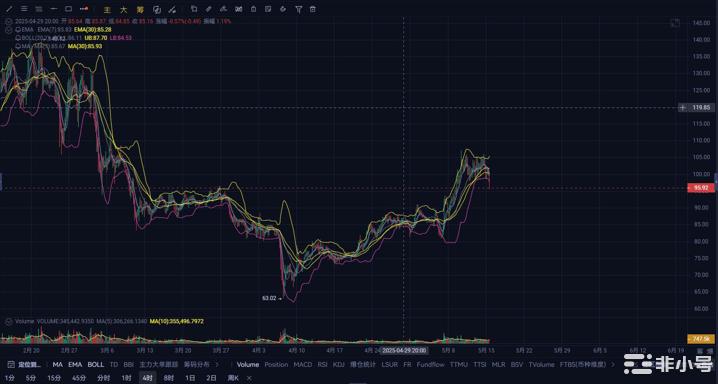Click the eraser tool icon
The height and width of the screenshot is (384, 718).
pos(283,9)
